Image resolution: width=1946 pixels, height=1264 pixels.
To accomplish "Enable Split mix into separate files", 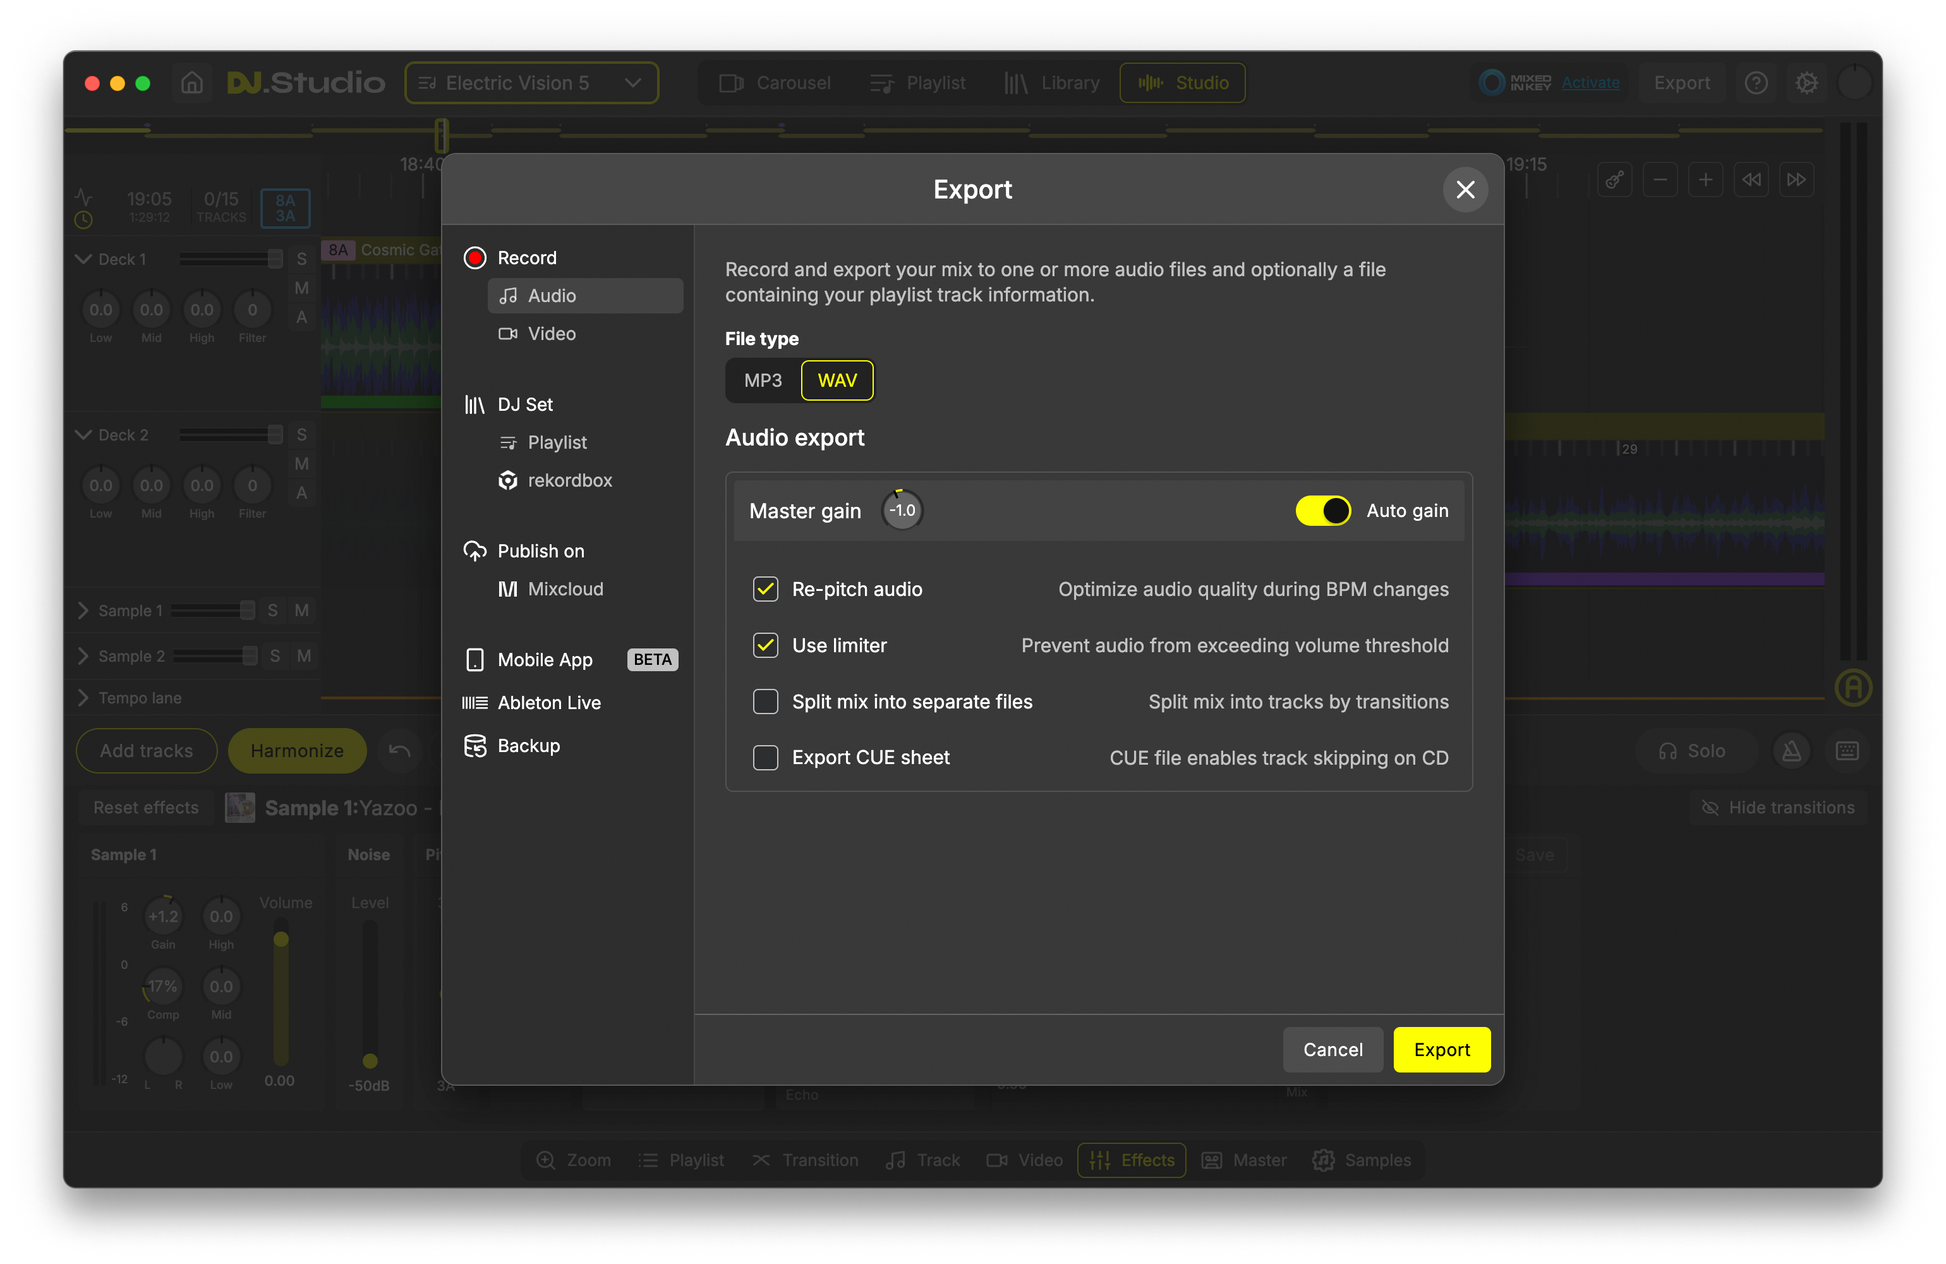I will [766, 702].
